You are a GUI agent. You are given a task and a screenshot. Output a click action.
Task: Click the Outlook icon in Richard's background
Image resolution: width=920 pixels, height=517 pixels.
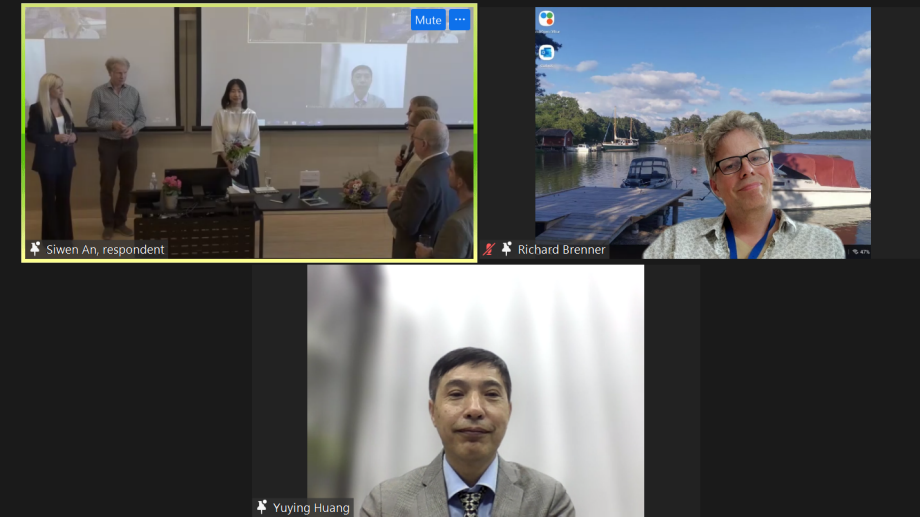point(546,52)
